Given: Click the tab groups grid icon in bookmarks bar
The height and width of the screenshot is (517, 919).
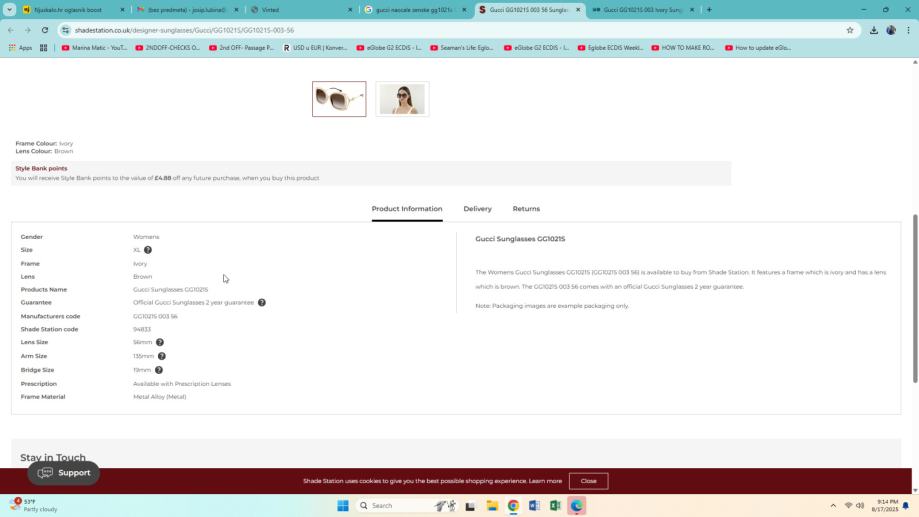Looking at the screenshot, I should [43, 47].
